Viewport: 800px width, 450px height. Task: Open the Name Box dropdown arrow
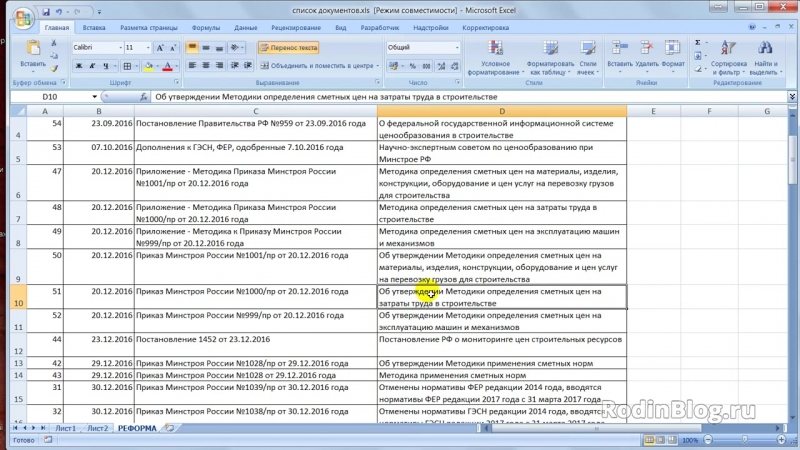[94, 96]
